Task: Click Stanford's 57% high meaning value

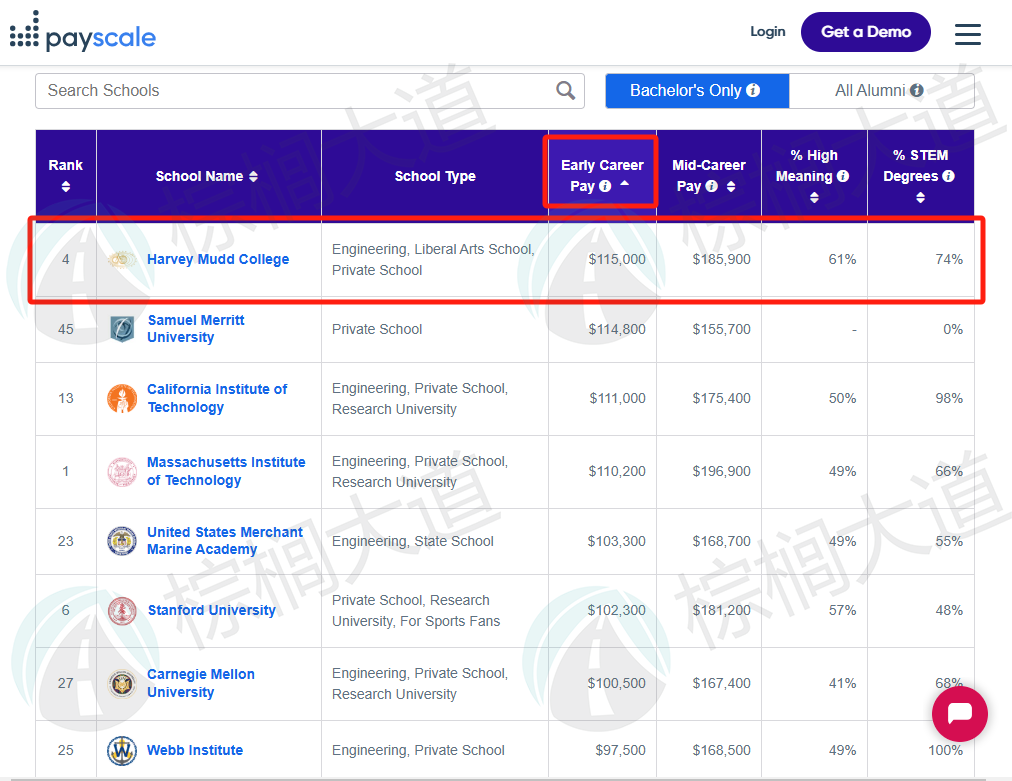Action: [x=843, y=611]
